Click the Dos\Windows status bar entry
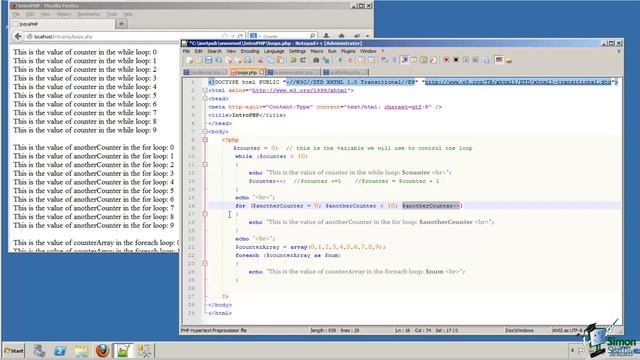 [520, 330]
